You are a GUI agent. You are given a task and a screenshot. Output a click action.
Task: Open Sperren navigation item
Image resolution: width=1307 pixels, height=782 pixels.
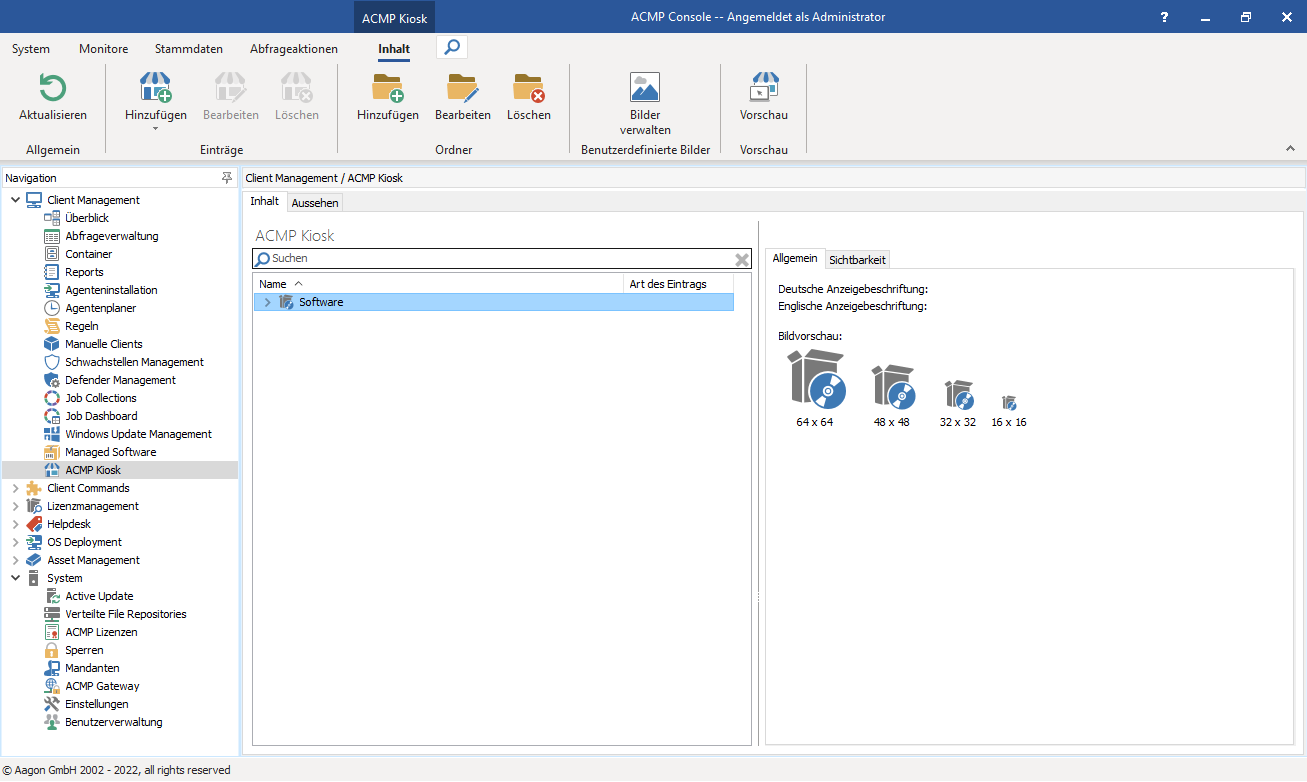84,650
